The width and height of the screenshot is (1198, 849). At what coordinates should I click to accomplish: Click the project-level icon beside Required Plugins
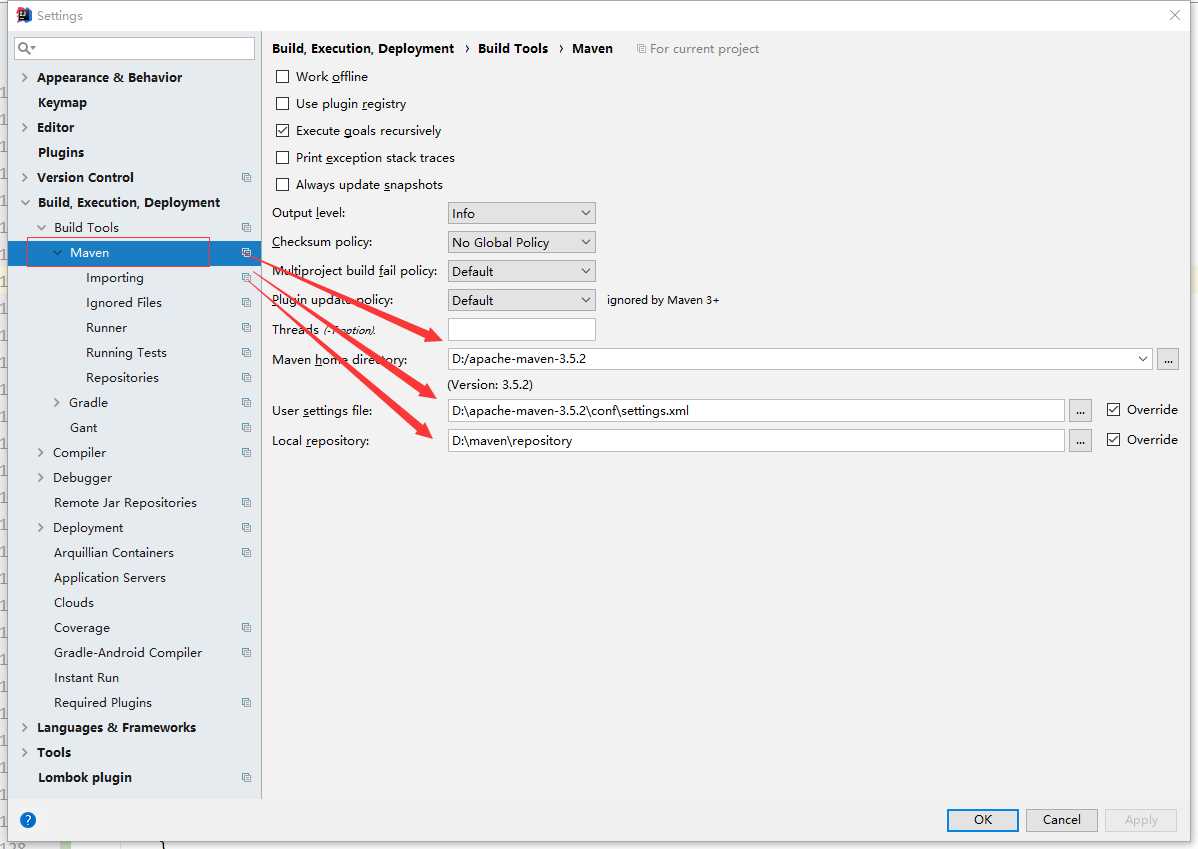point(246,702)
